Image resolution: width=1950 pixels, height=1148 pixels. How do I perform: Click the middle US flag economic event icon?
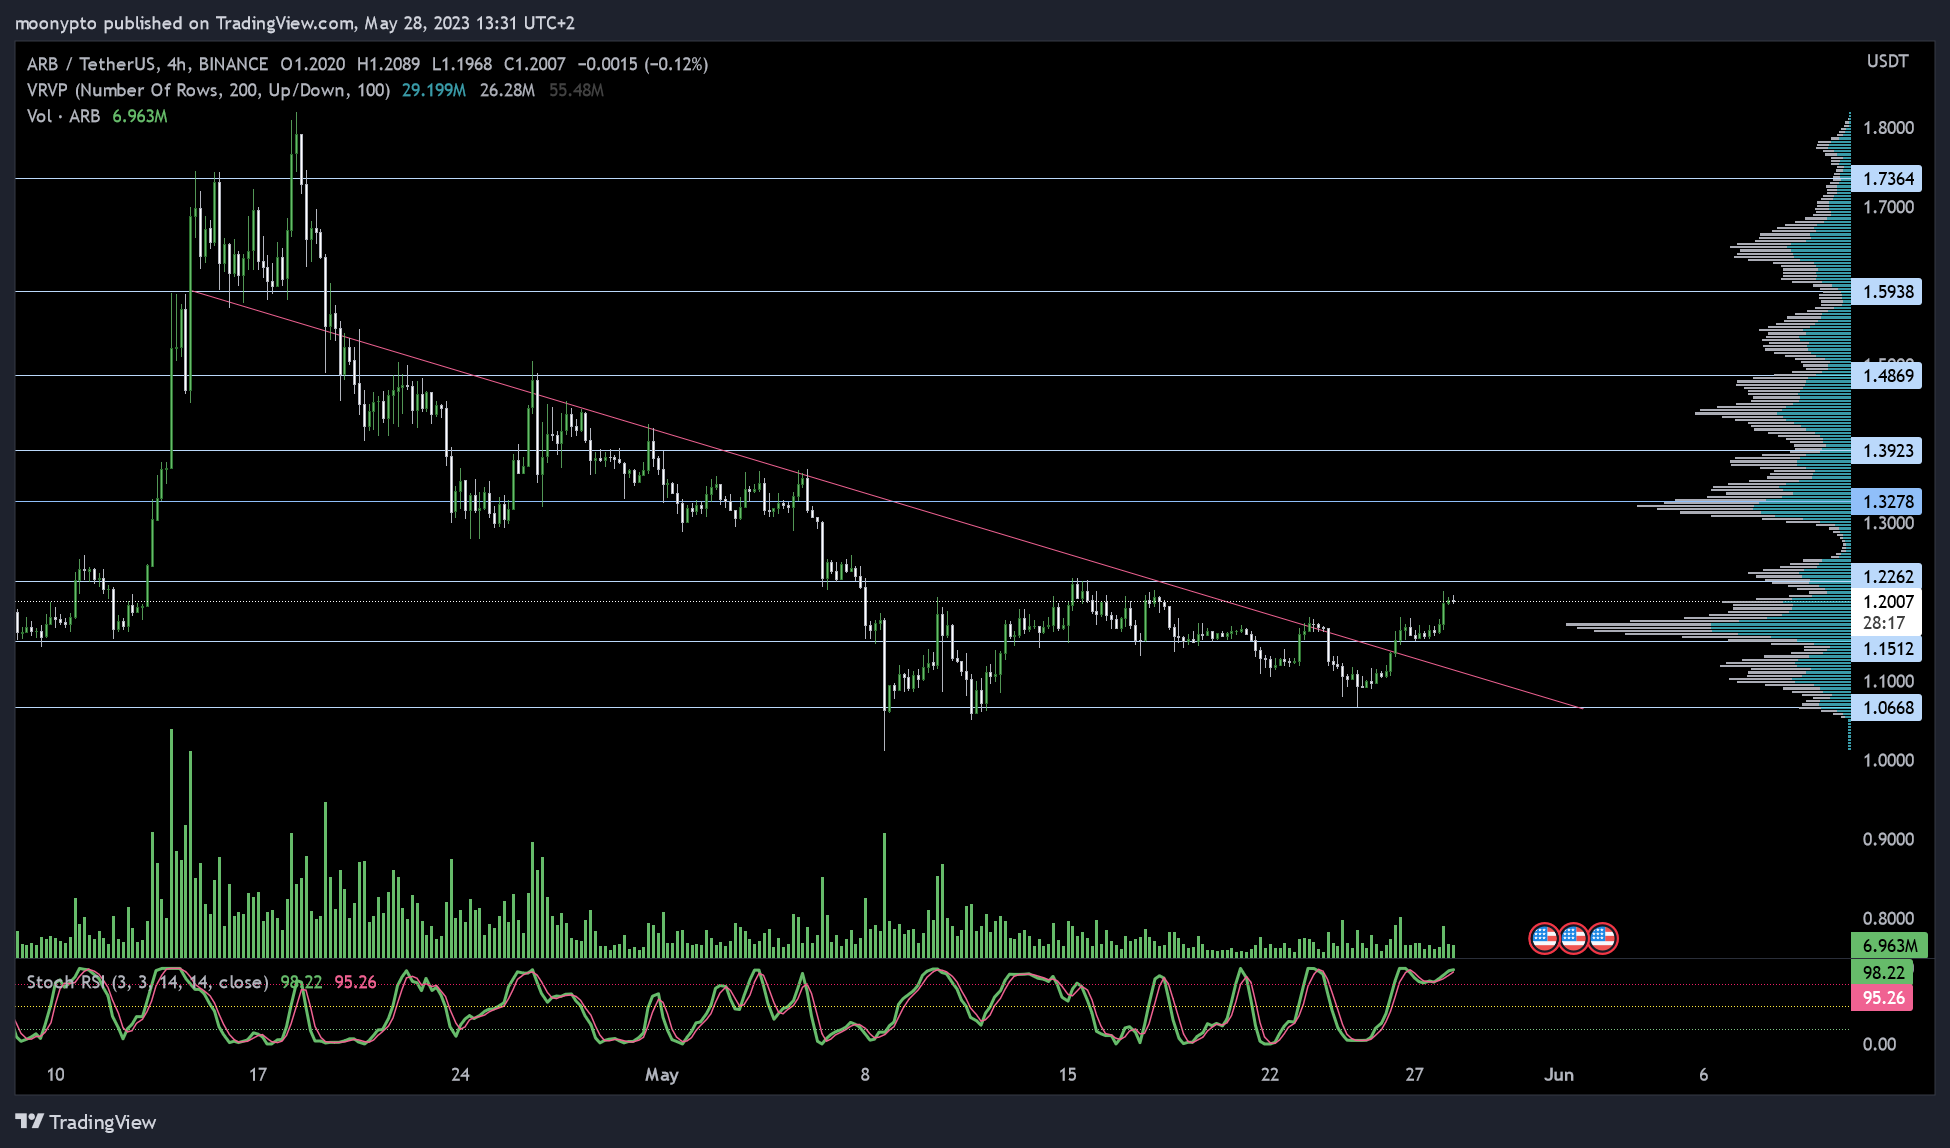[x=1573, y=938]
